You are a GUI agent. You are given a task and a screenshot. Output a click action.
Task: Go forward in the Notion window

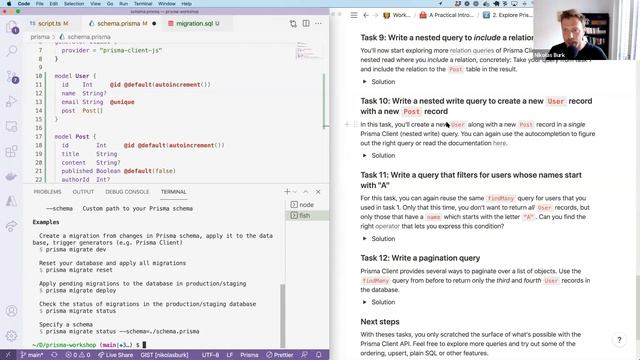[x=376, y=15]
